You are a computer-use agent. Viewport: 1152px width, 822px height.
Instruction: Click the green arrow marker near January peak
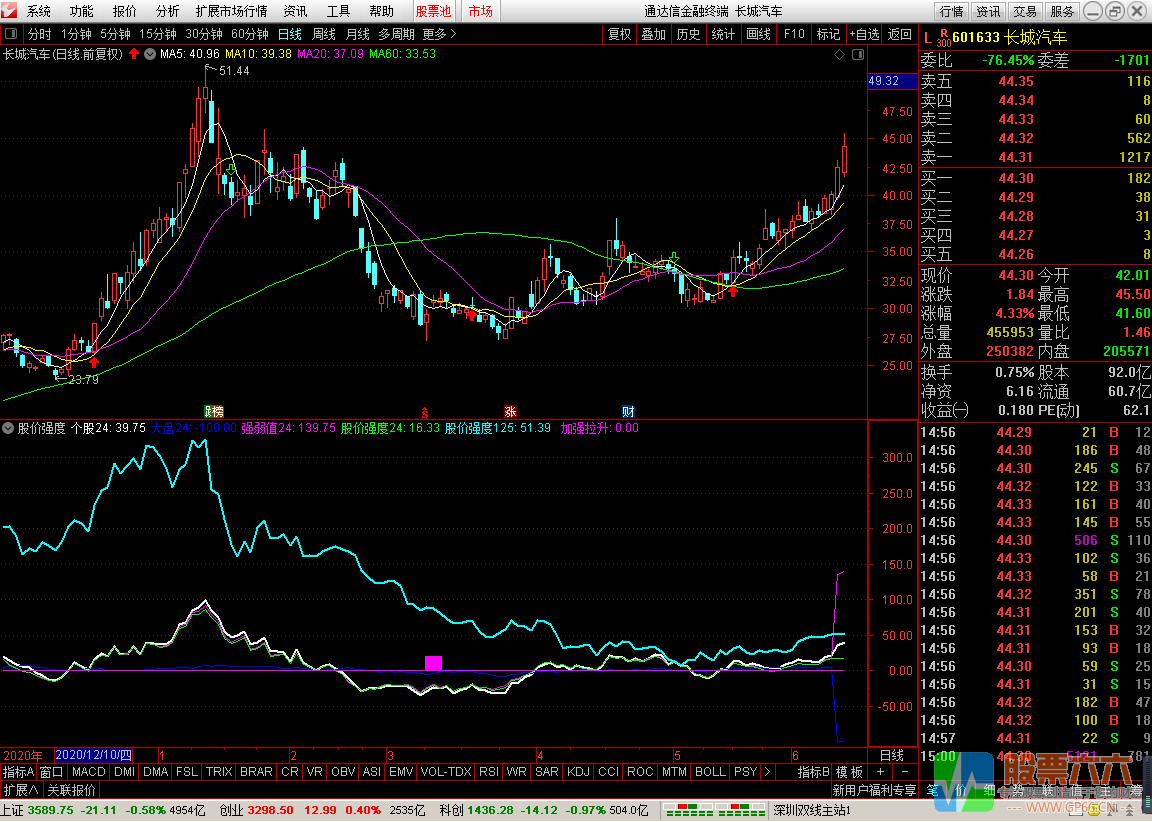click(231, 170)
